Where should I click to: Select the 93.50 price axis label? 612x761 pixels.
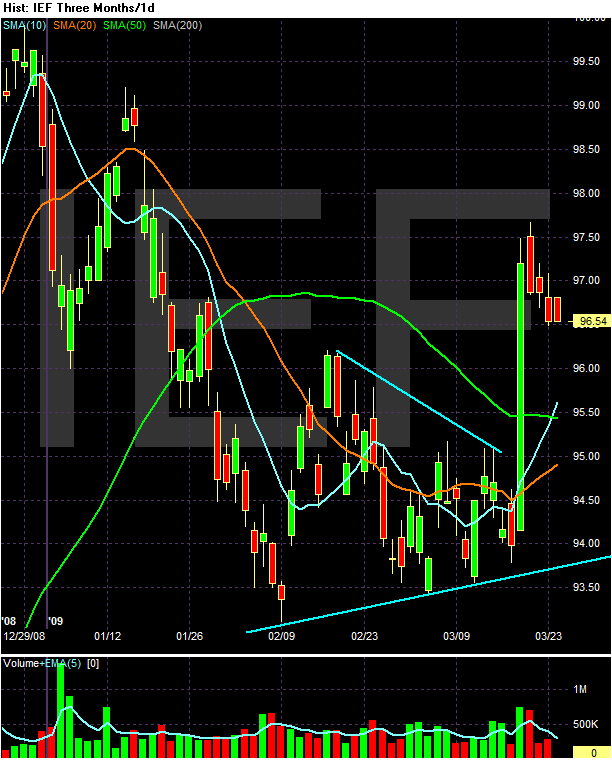586,588
